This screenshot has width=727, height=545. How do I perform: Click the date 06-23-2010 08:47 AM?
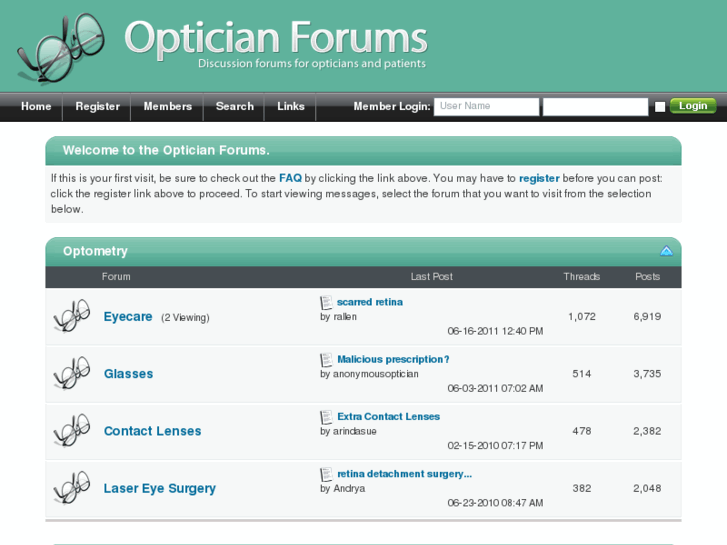(495, 503)
